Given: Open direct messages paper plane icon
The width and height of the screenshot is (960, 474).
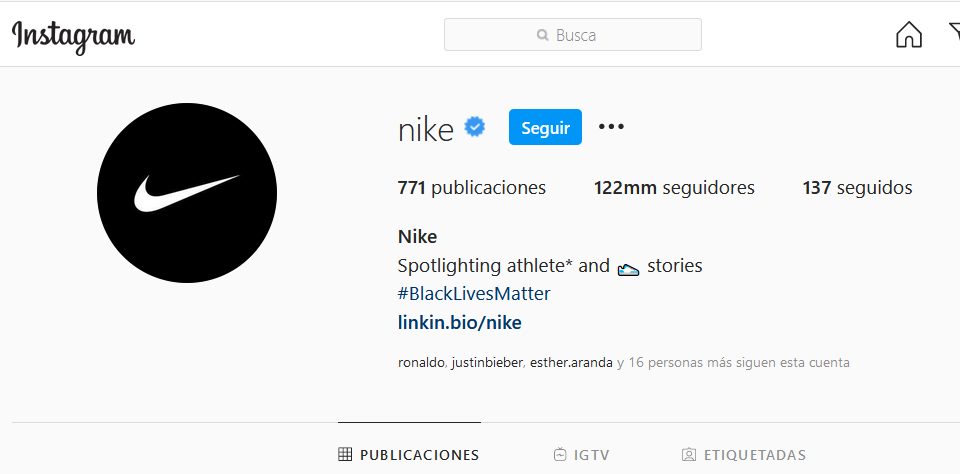Looking at the screenshot, I should point(954,34).
